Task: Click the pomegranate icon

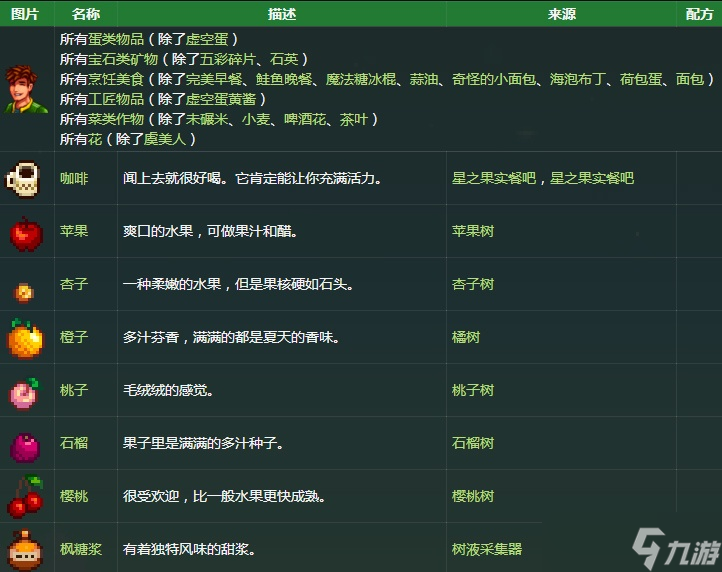Action: pos(25,447)
